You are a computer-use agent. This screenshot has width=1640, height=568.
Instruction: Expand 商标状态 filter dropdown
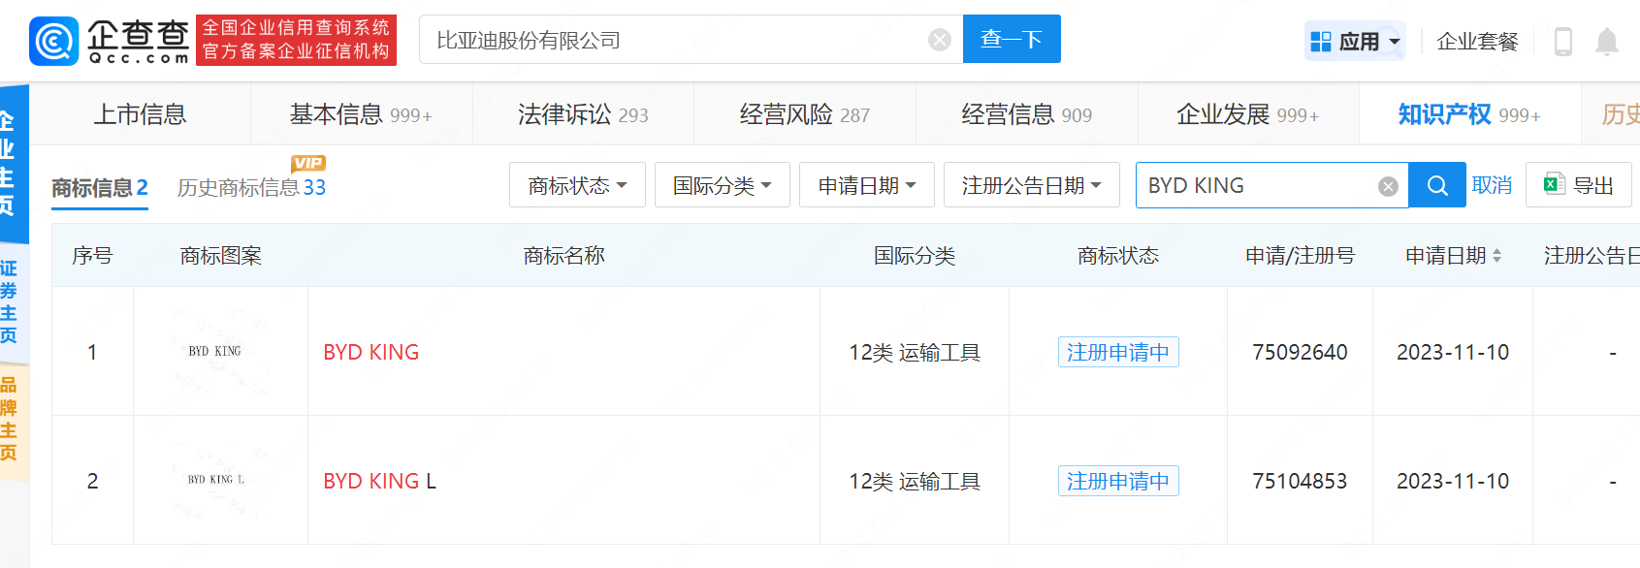(x=577, y=185)
